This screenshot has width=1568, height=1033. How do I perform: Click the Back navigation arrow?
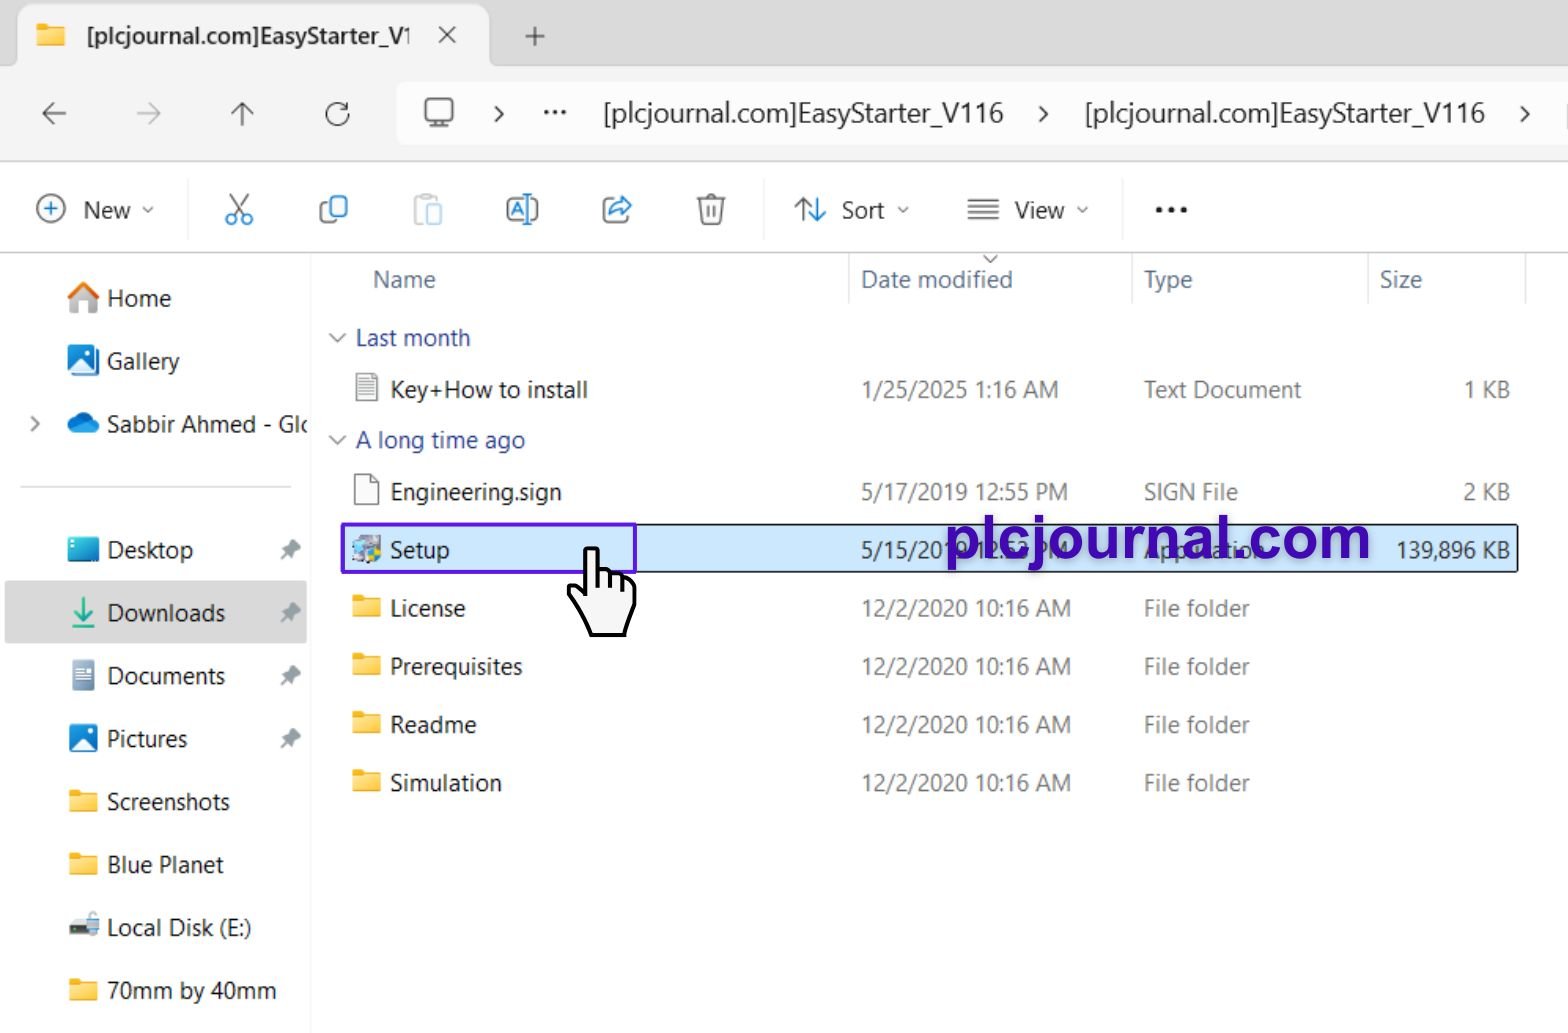[x=54, y=114]
